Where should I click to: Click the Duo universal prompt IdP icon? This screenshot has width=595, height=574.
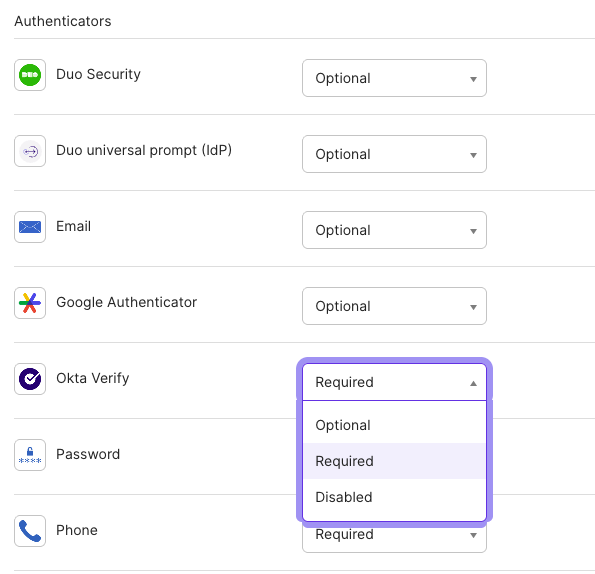[x=30, y=151]
